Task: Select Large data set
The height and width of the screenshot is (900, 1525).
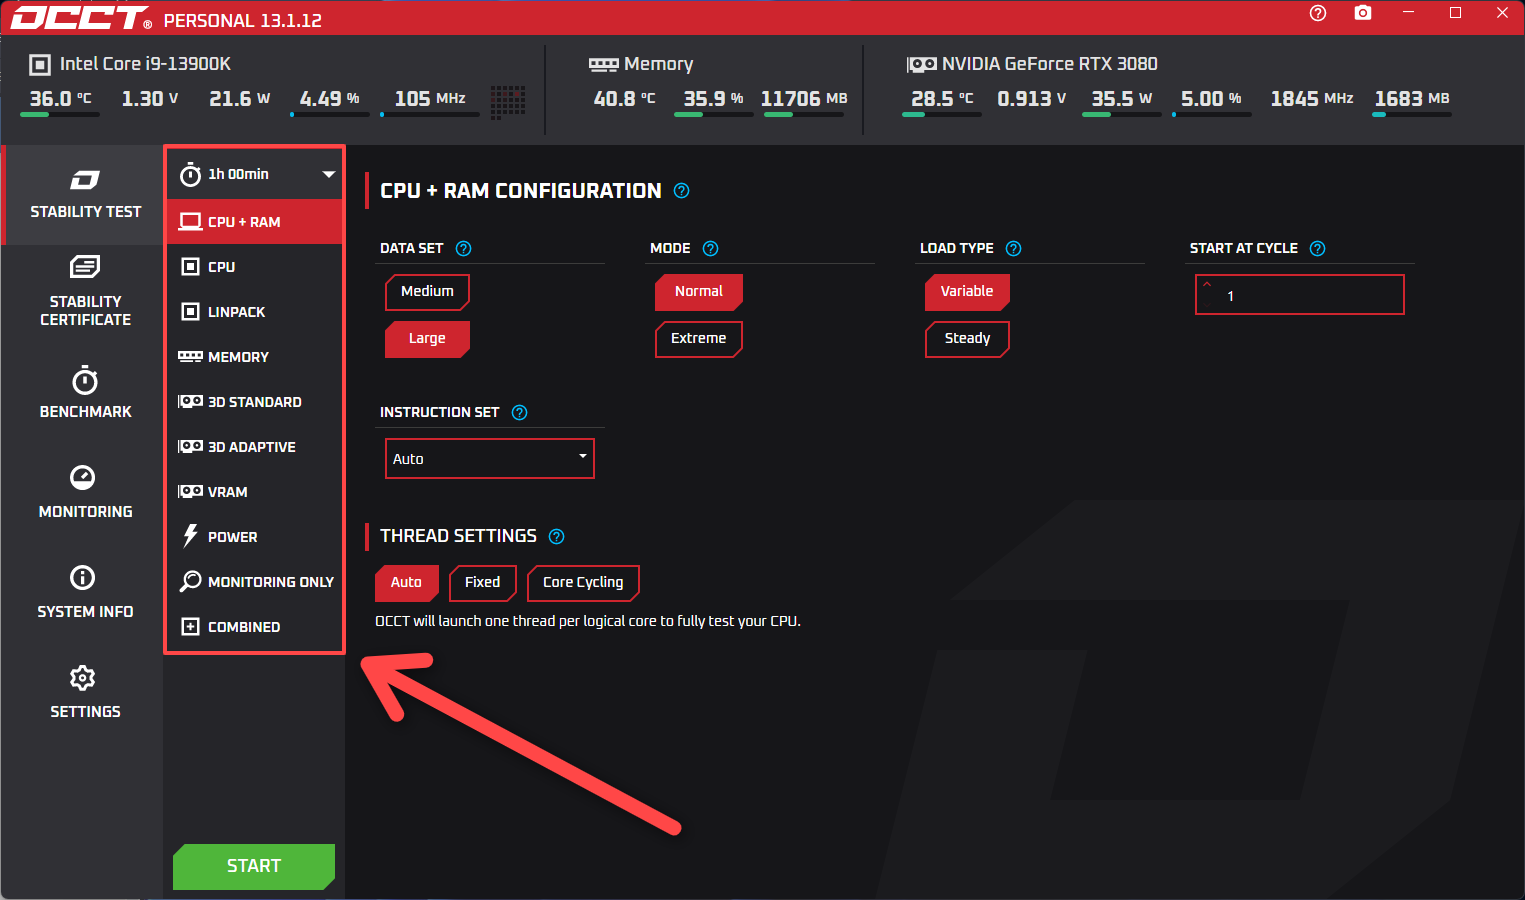Action: coord(427,339)
